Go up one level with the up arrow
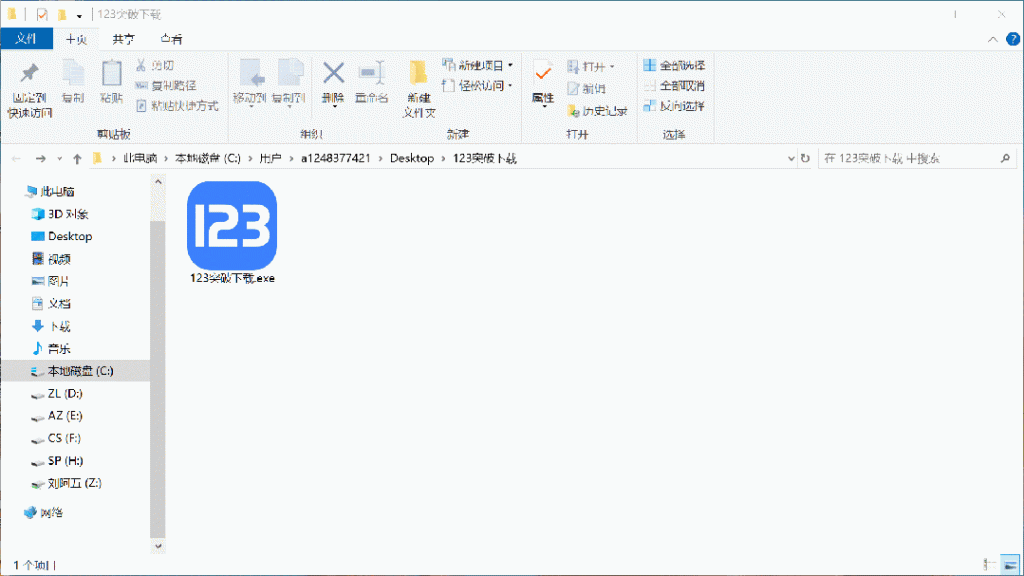The width and height of the screenshot is (1024, 576). click(77, 158)
